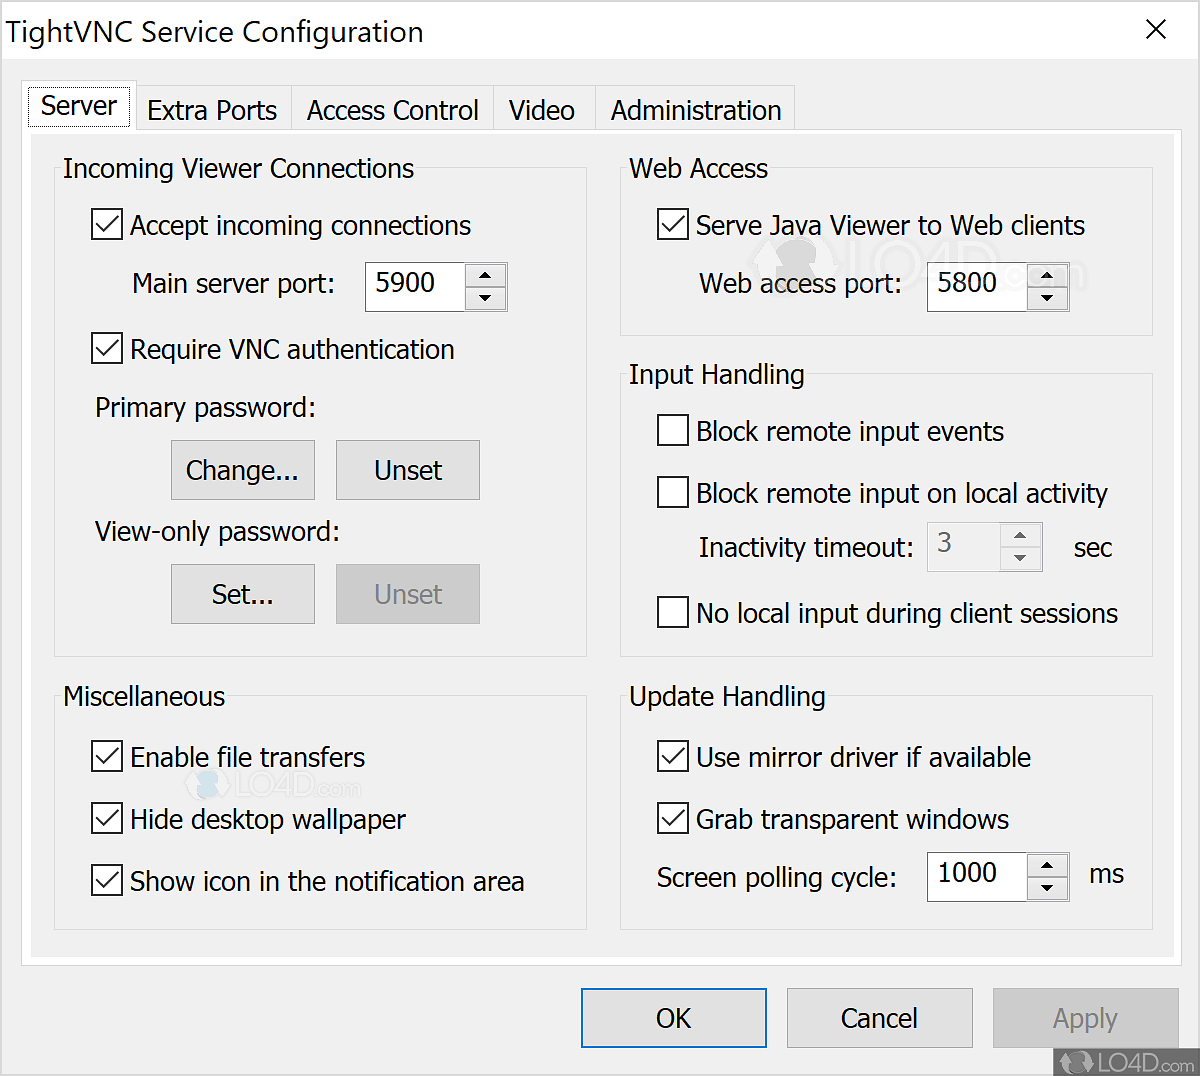This screenshot has width=1200, height=1076.
Task: Check Block remote input on local activity
Action: click(x=673, y=492)
